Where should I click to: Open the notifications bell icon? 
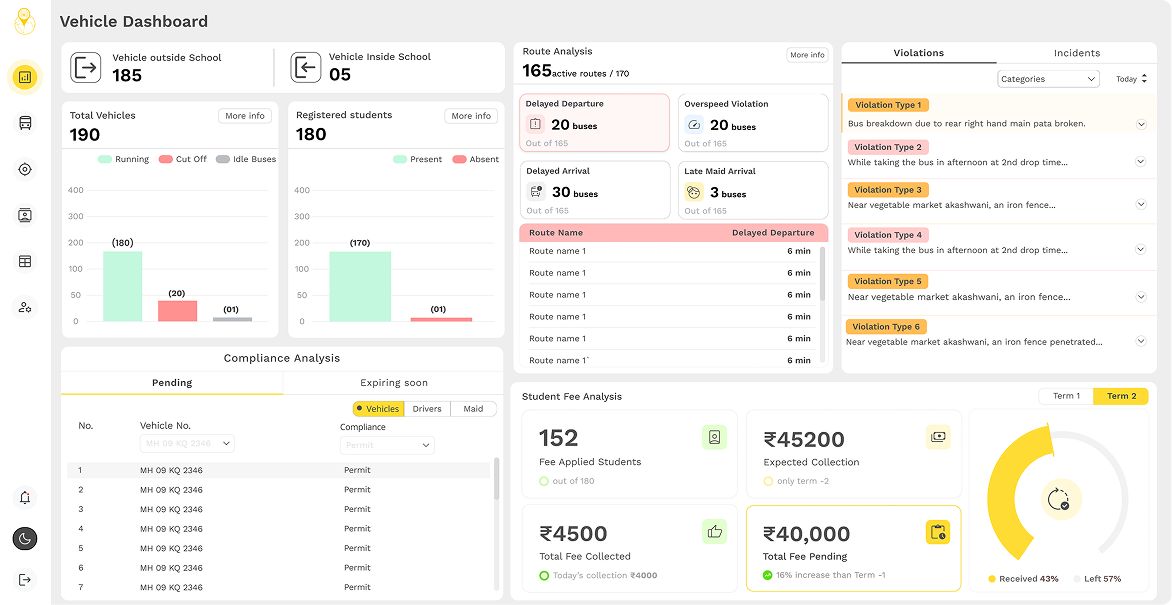point(25,498)
